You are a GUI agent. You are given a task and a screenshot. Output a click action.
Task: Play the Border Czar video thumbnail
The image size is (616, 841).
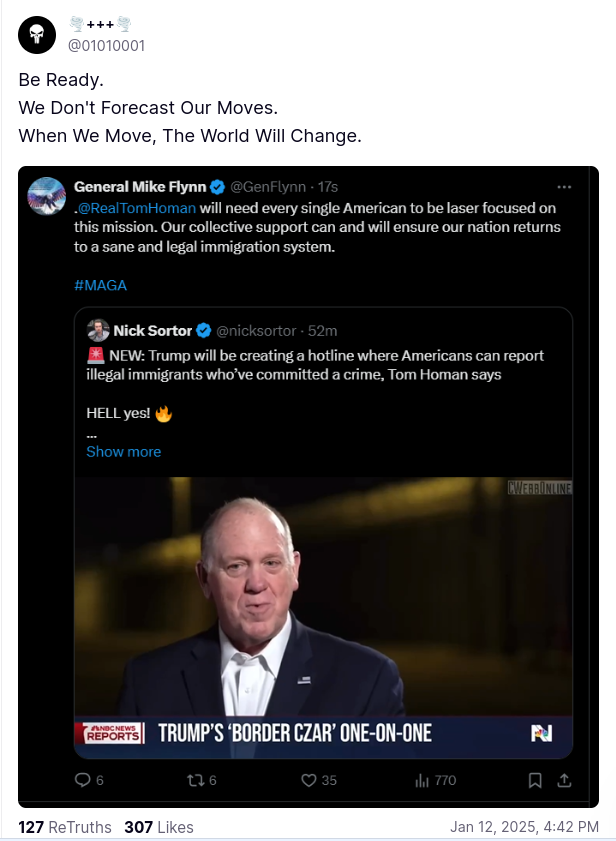tap(323, 615)
